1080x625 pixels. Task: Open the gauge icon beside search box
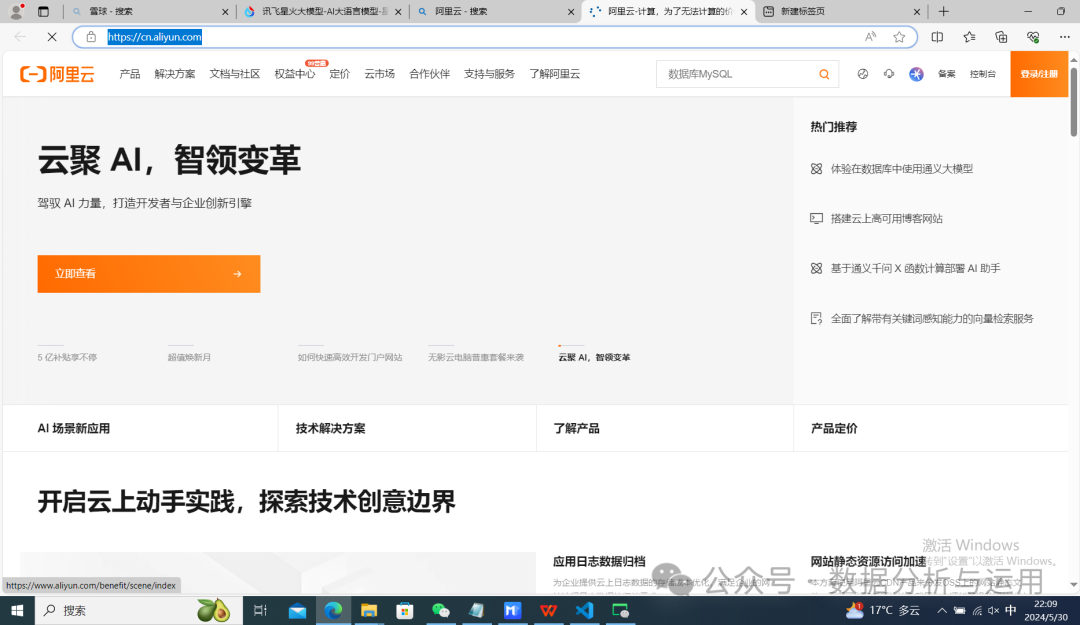862,74
